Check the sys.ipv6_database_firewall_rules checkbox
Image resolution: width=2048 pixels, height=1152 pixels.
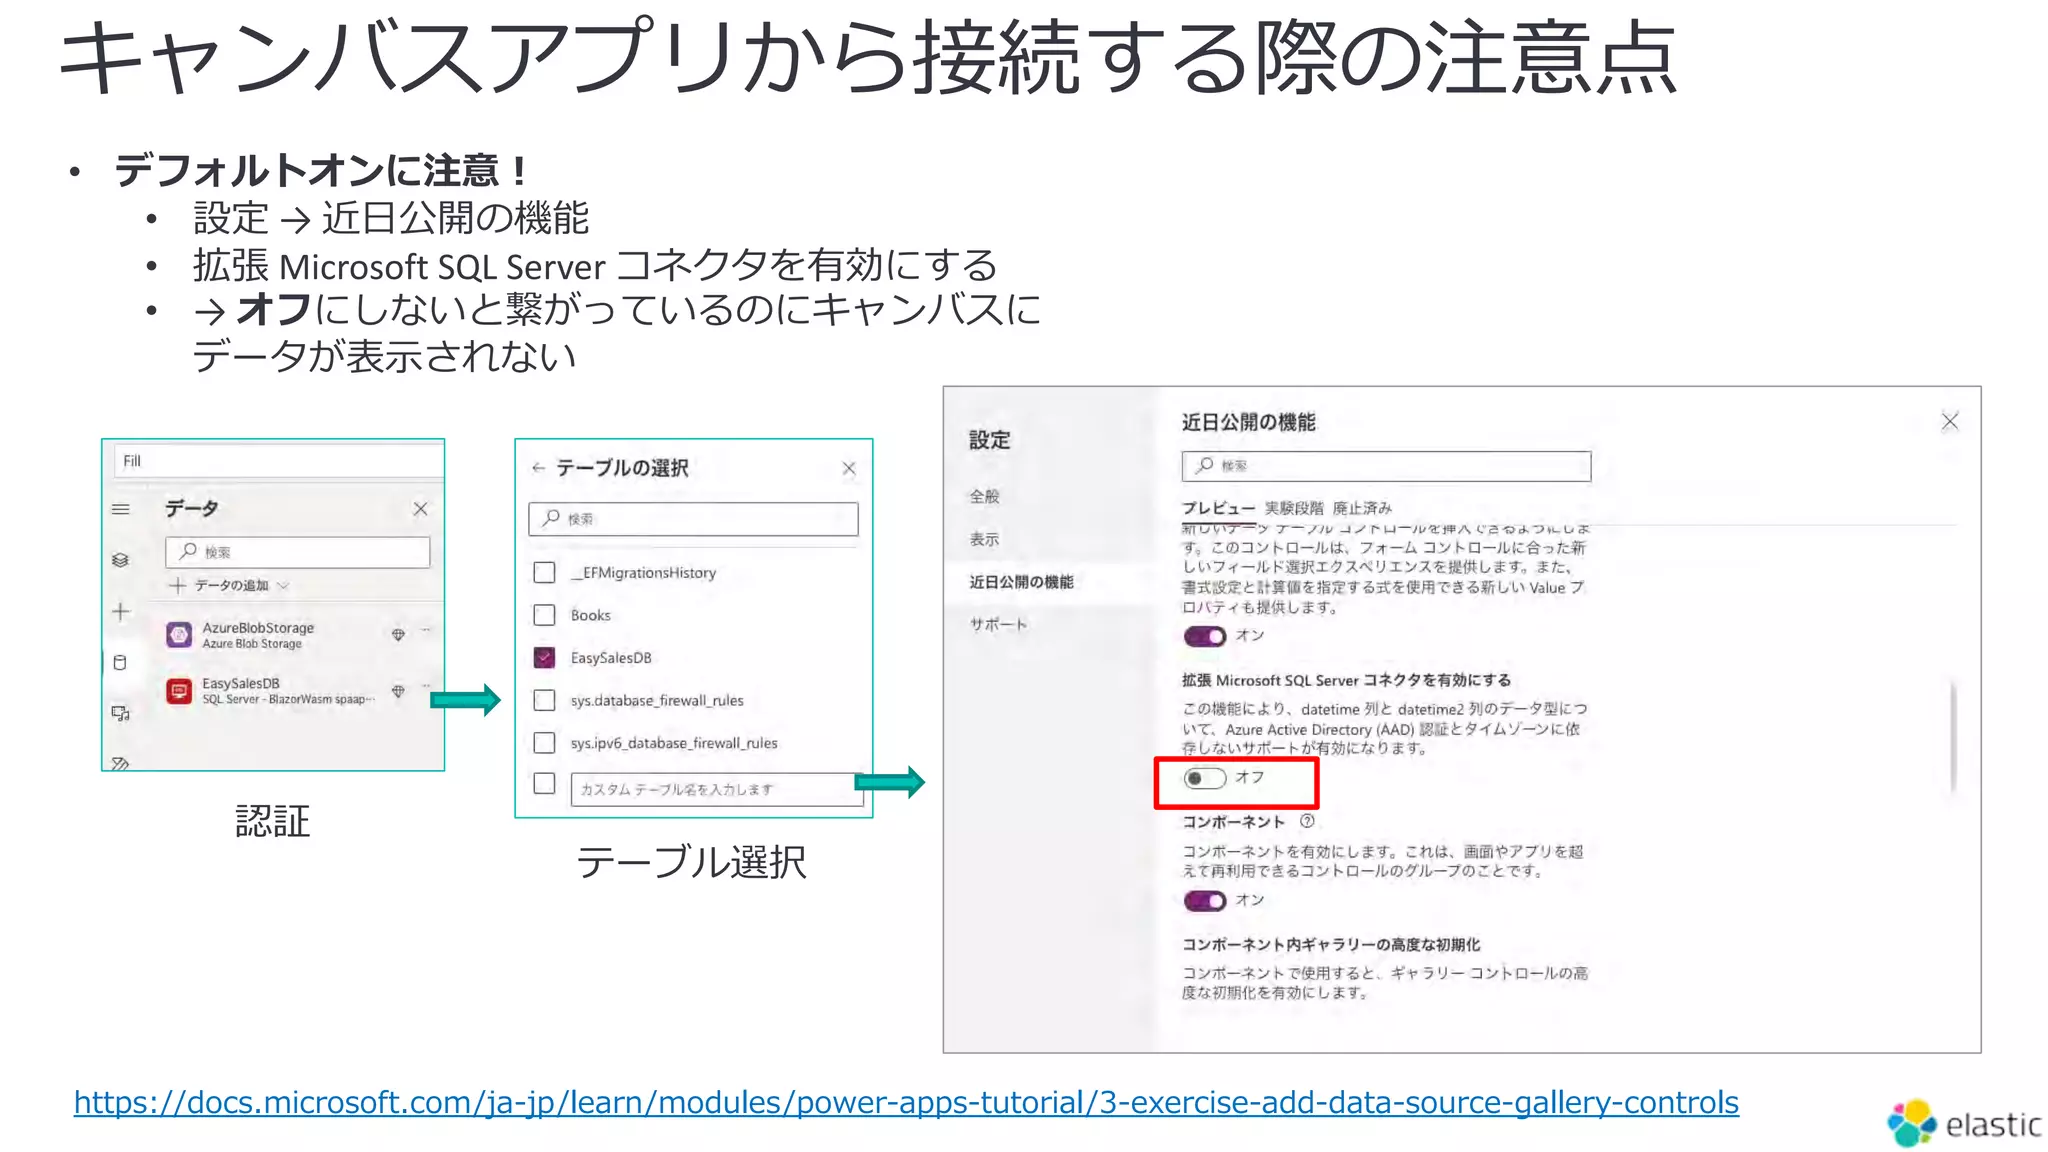click(x=544, y=743)
